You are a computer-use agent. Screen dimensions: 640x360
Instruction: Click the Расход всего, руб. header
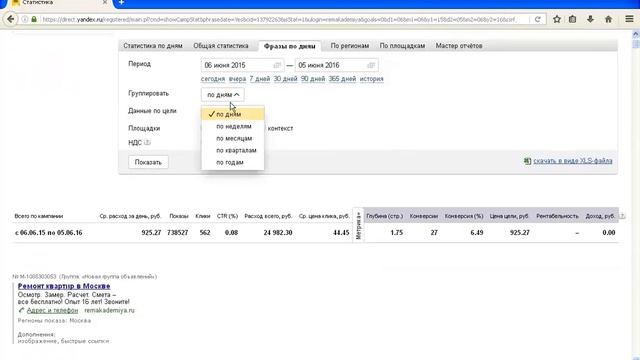[268, 216]
